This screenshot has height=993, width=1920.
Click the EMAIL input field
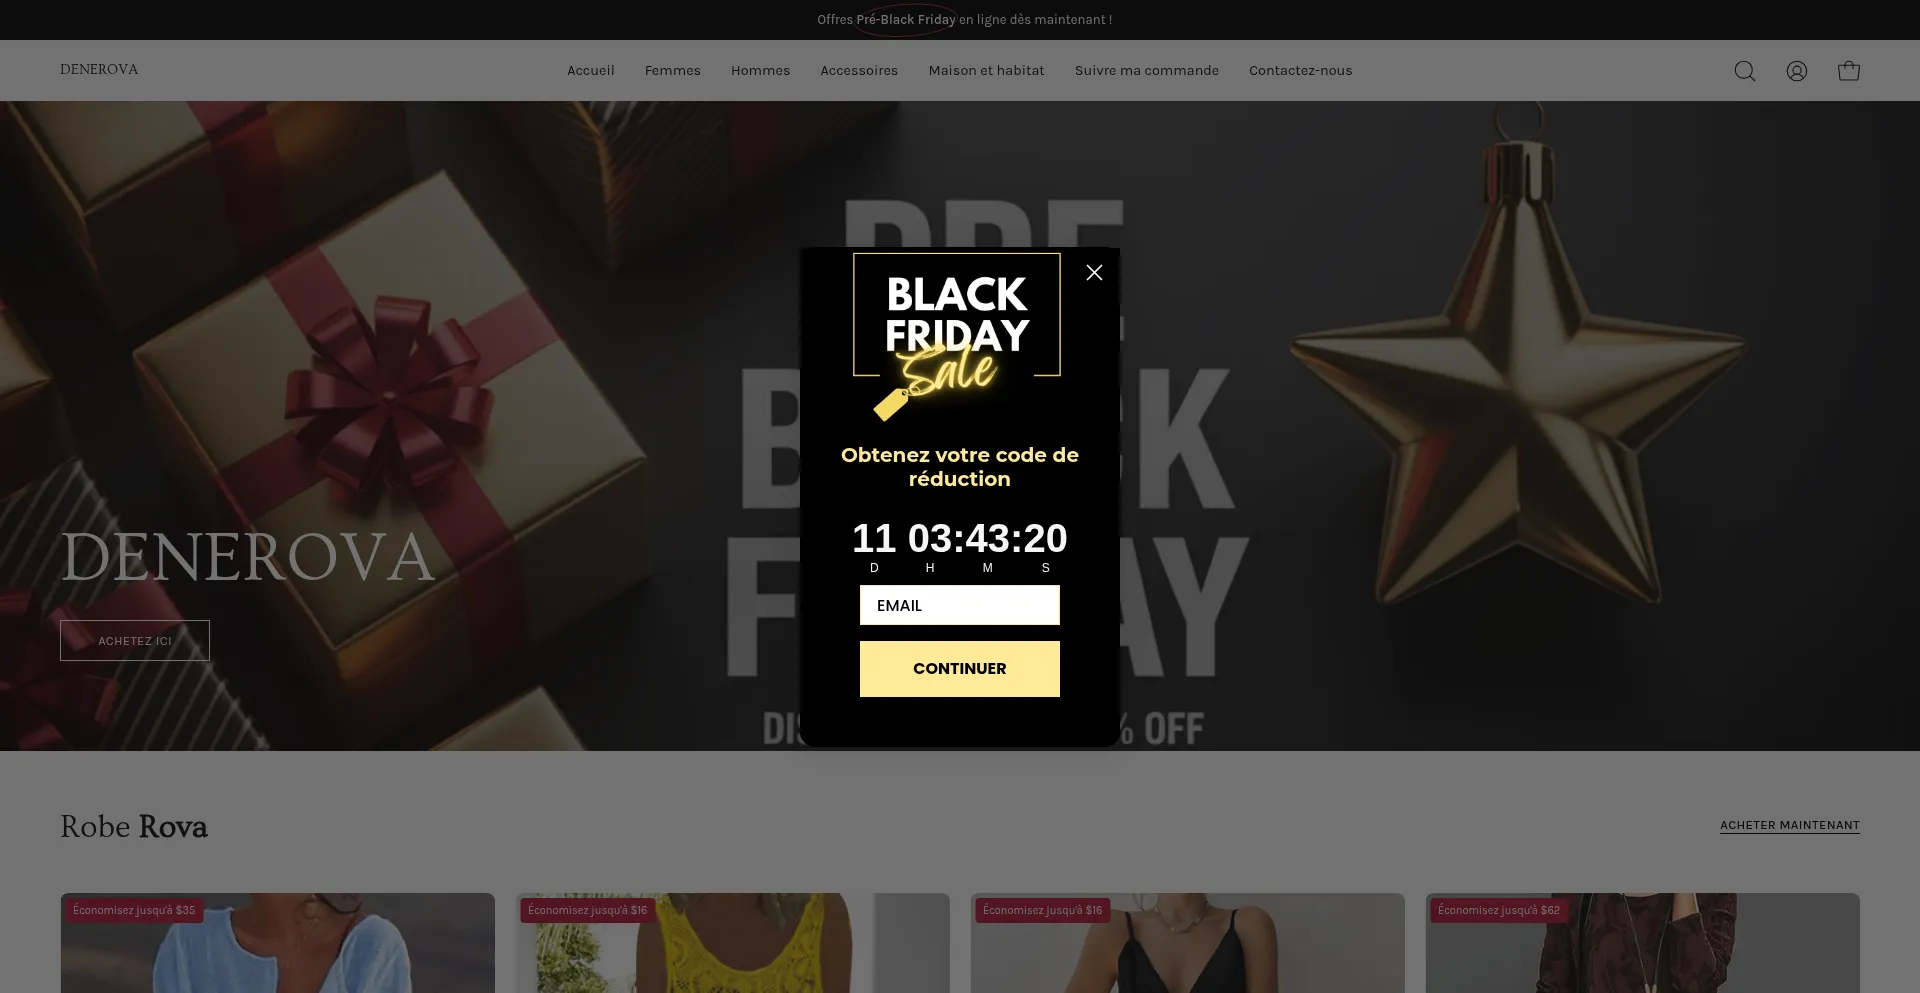pyautogui.click(x=960, y=605)
